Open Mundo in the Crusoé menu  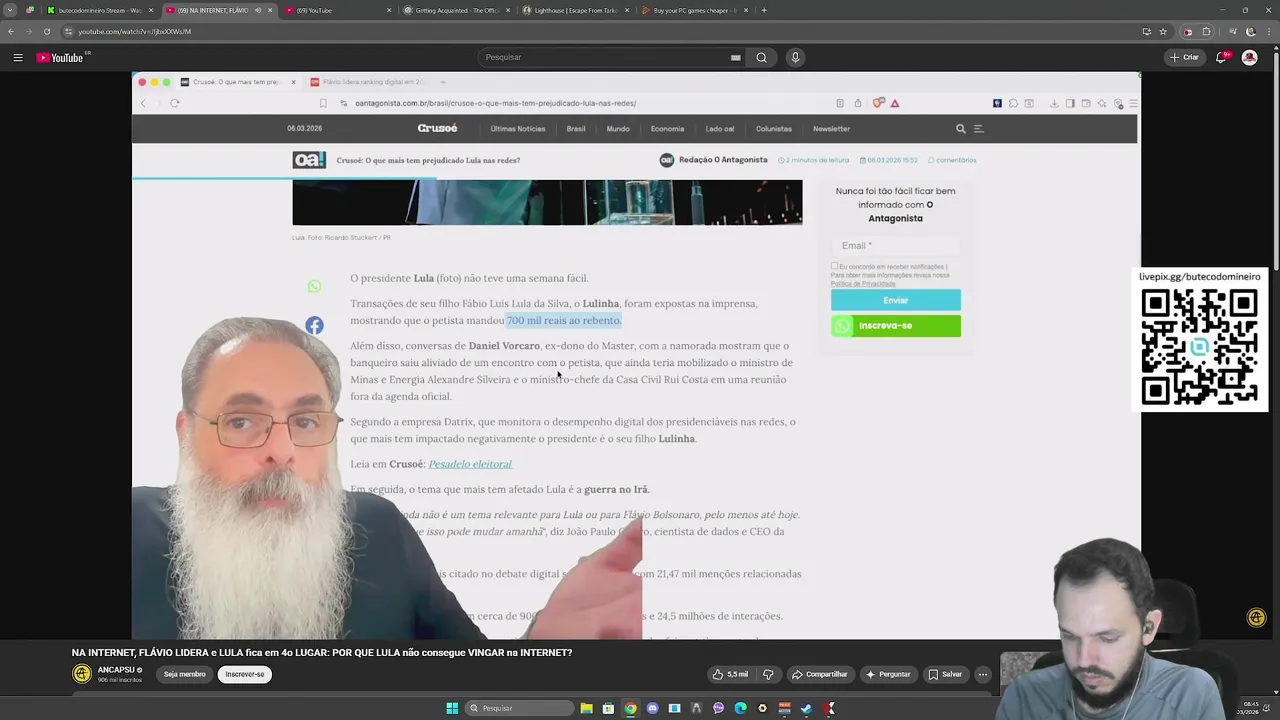[x=618, y=129]
